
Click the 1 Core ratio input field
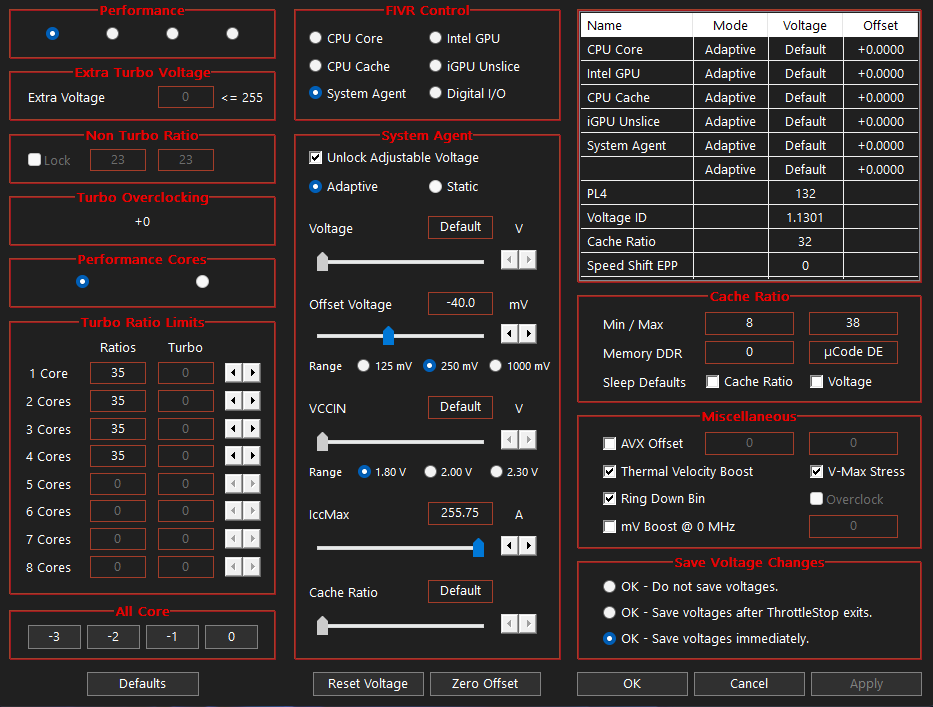[118, 373]
